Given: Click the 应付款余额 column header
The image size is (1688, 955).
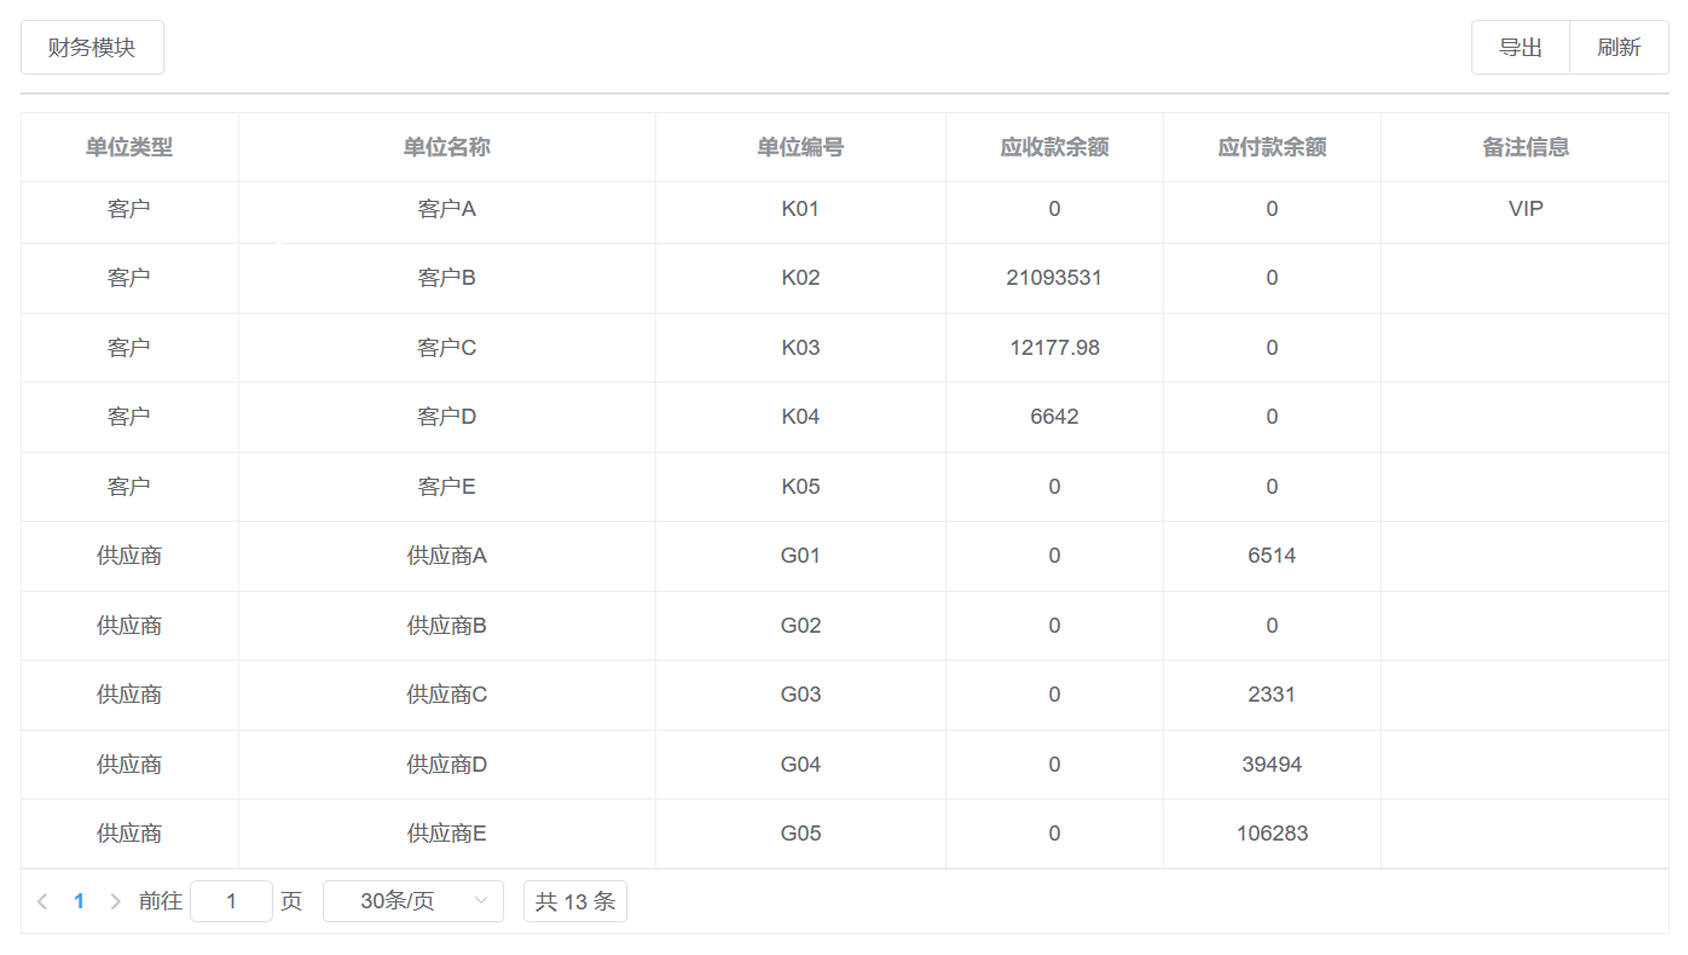Looking at the screenshot, I should [1271, 147].
